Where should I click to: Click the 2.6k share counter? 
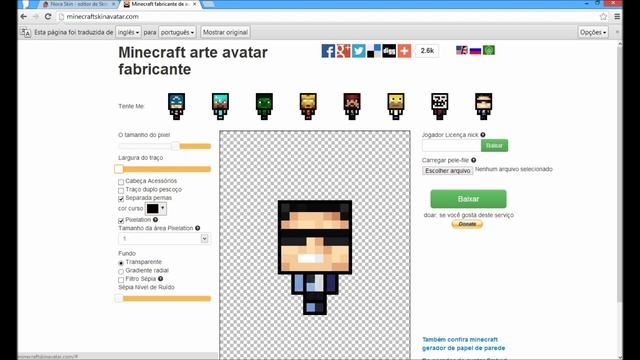point(427,51)
